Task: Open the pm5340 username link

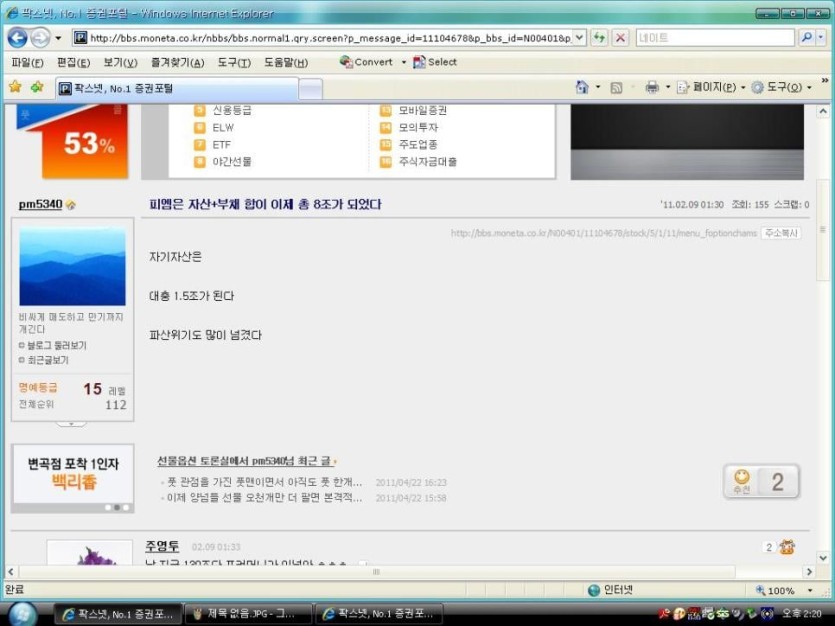Action: (x=40, y=205)
